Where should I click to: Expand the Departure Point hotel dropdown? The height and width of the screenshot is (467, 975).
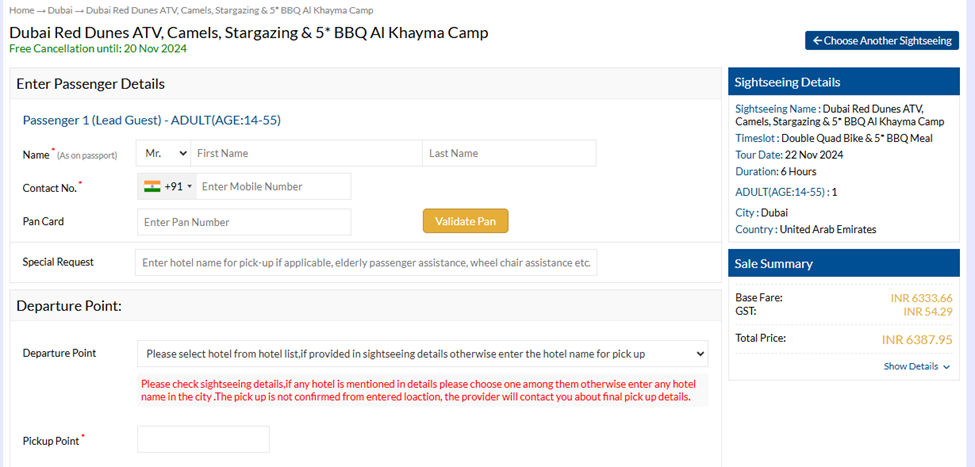click(421, 353)
